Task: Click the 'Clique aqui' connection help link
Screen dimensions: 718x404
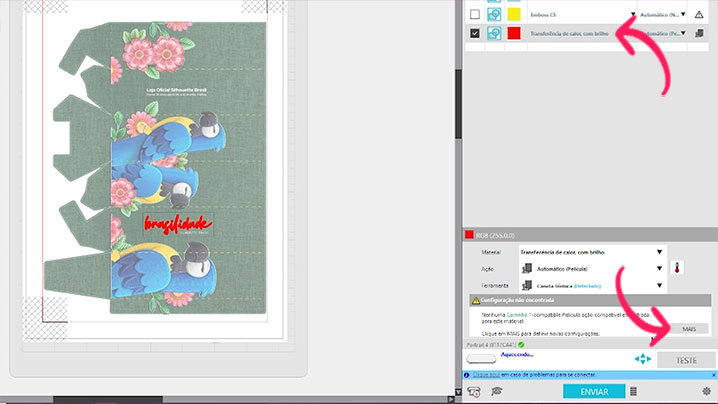Action: (486, 375)
